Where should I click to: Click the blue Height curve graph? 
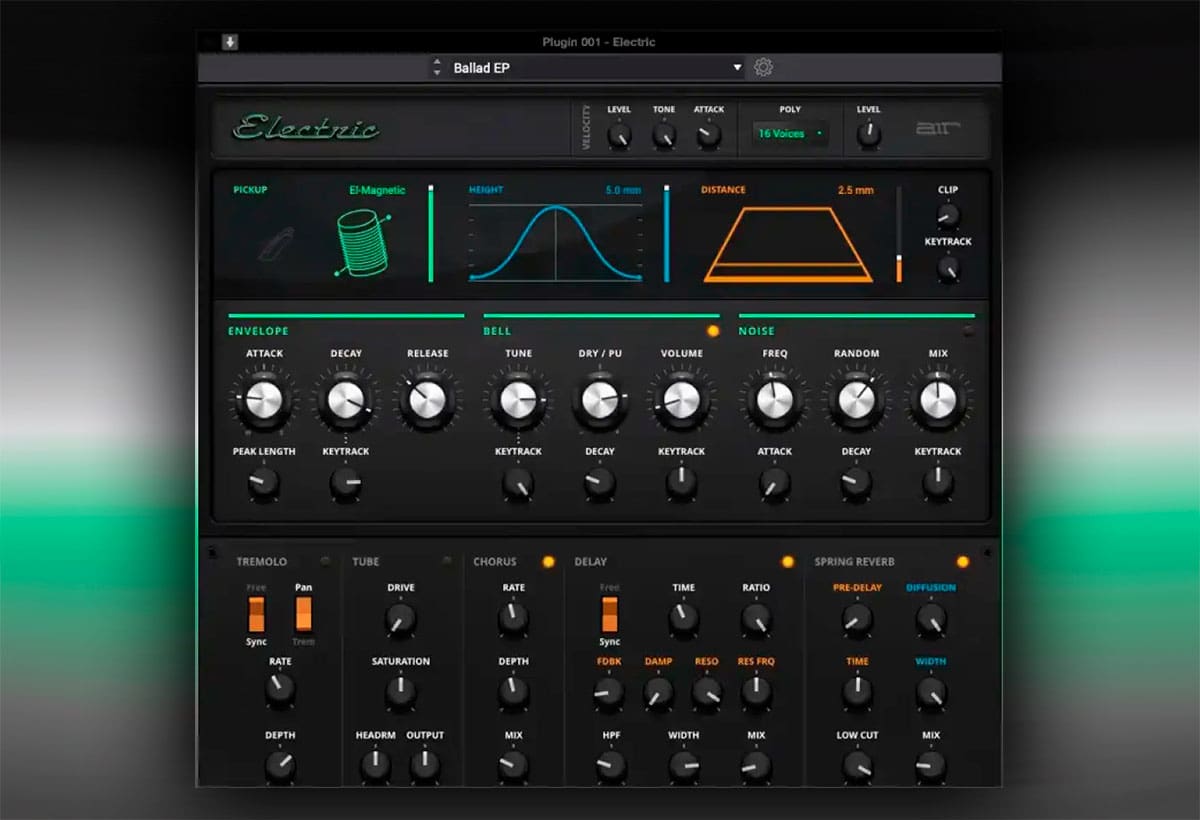(x=556, y=242)
